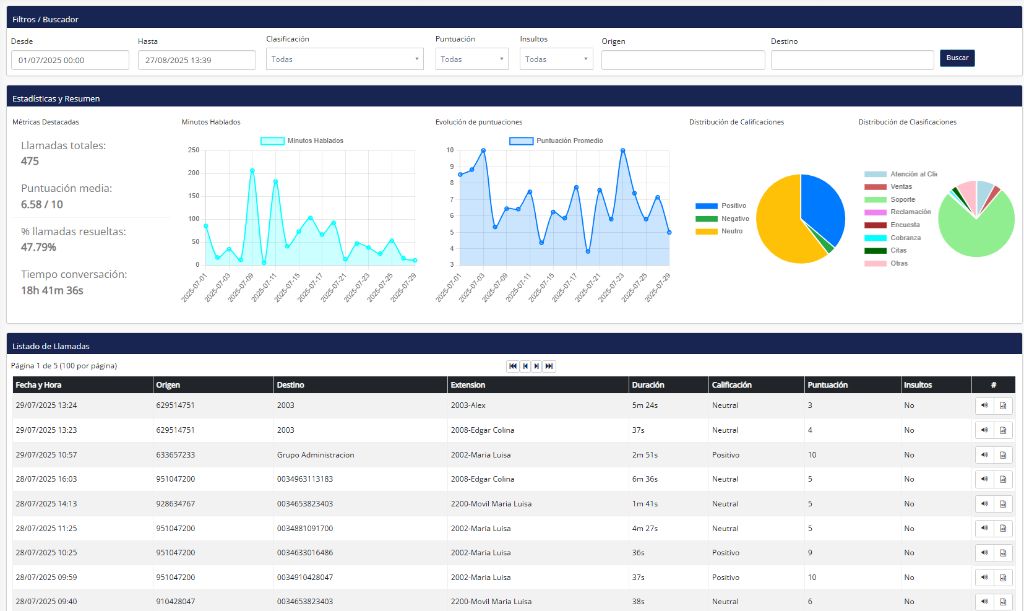The height and width of the screenshot is (611, 1024).
Task: Sort table by Duración column header
Action: [647, 385]
